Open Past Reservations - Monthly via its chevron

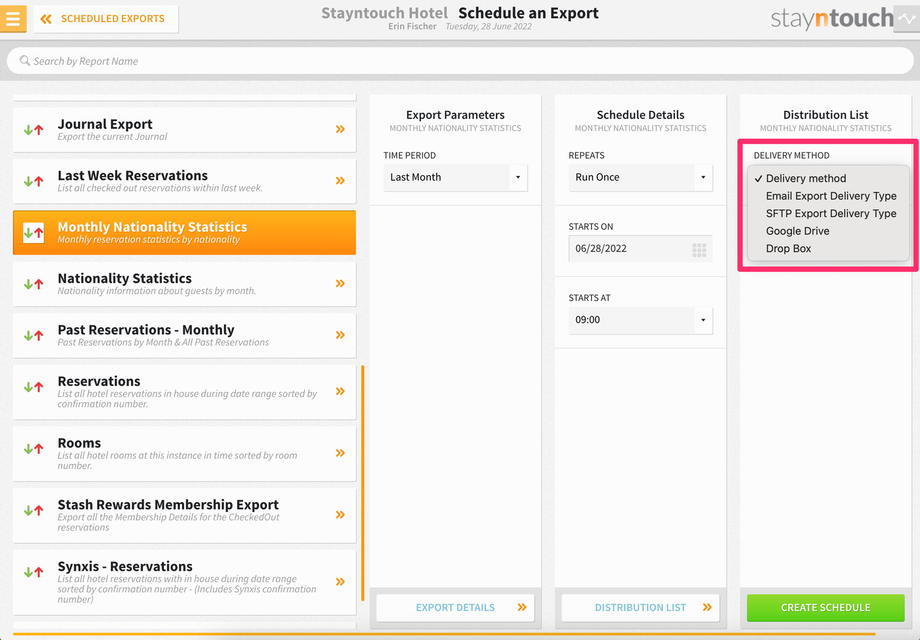[x=340, y=335]
